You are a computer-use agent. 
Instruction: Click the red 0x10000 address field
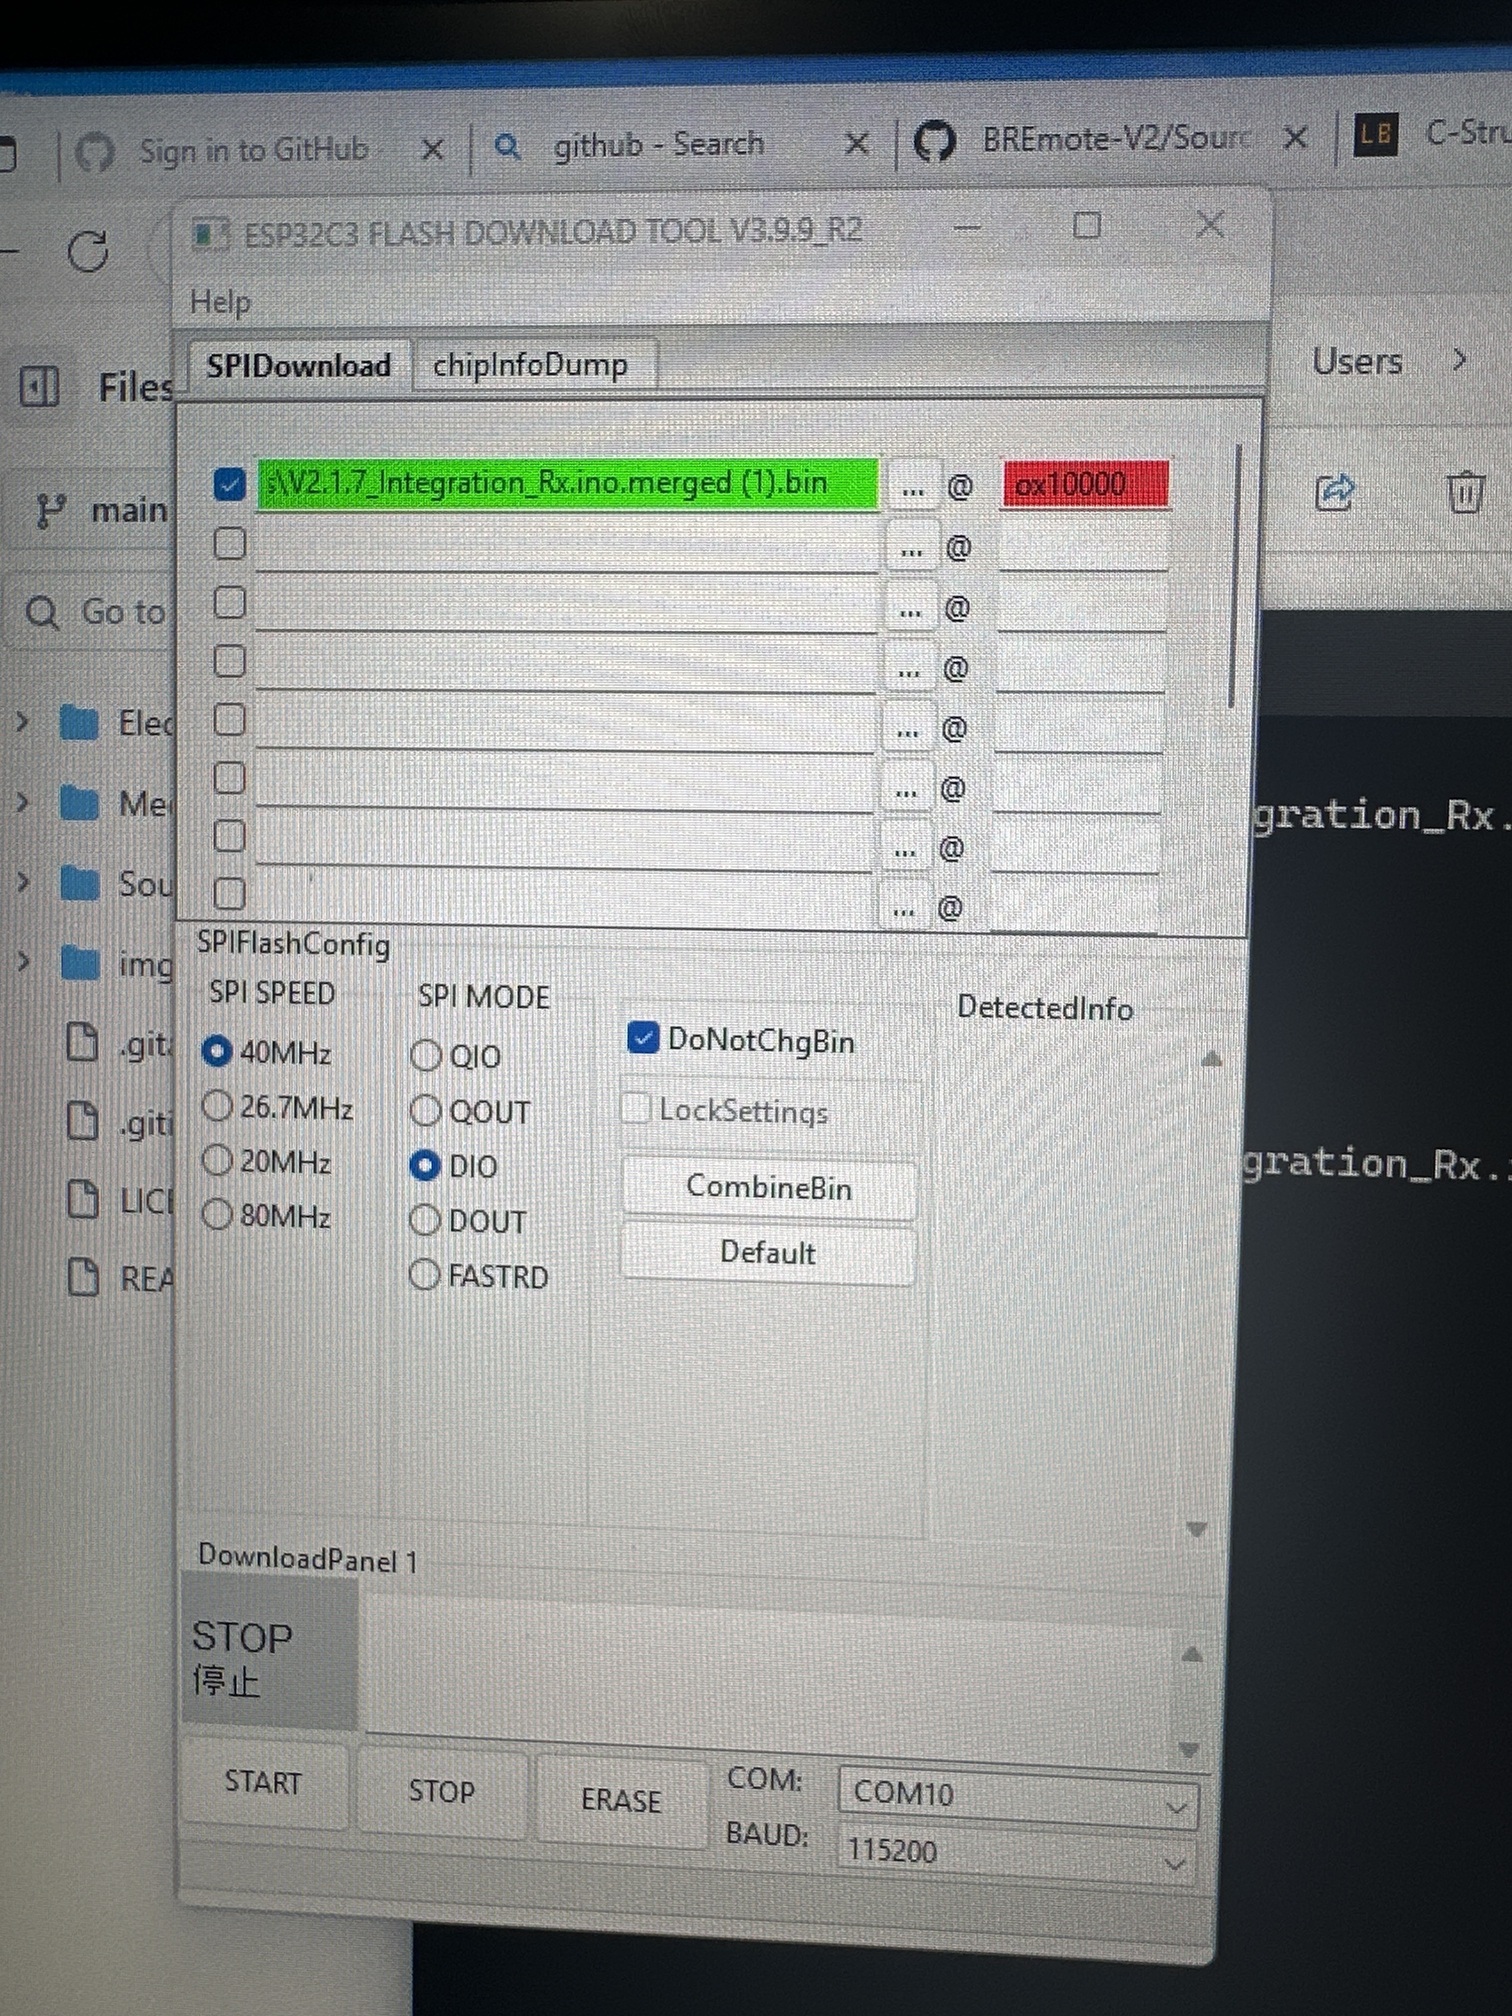[1085, 485]
